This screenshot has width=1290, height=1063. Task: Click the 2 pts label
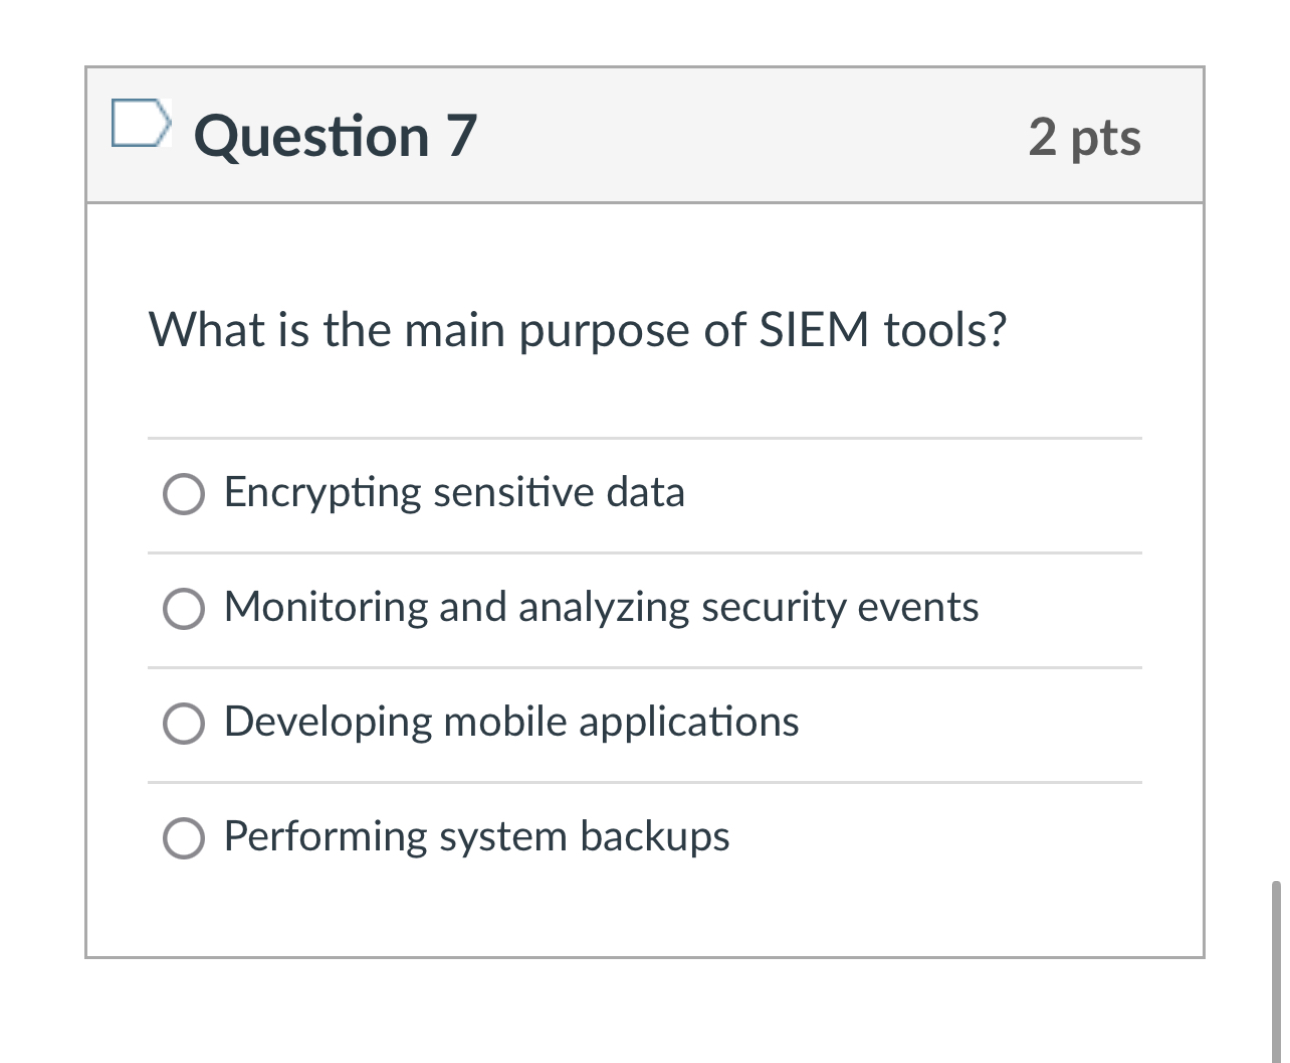(1086, 138)
